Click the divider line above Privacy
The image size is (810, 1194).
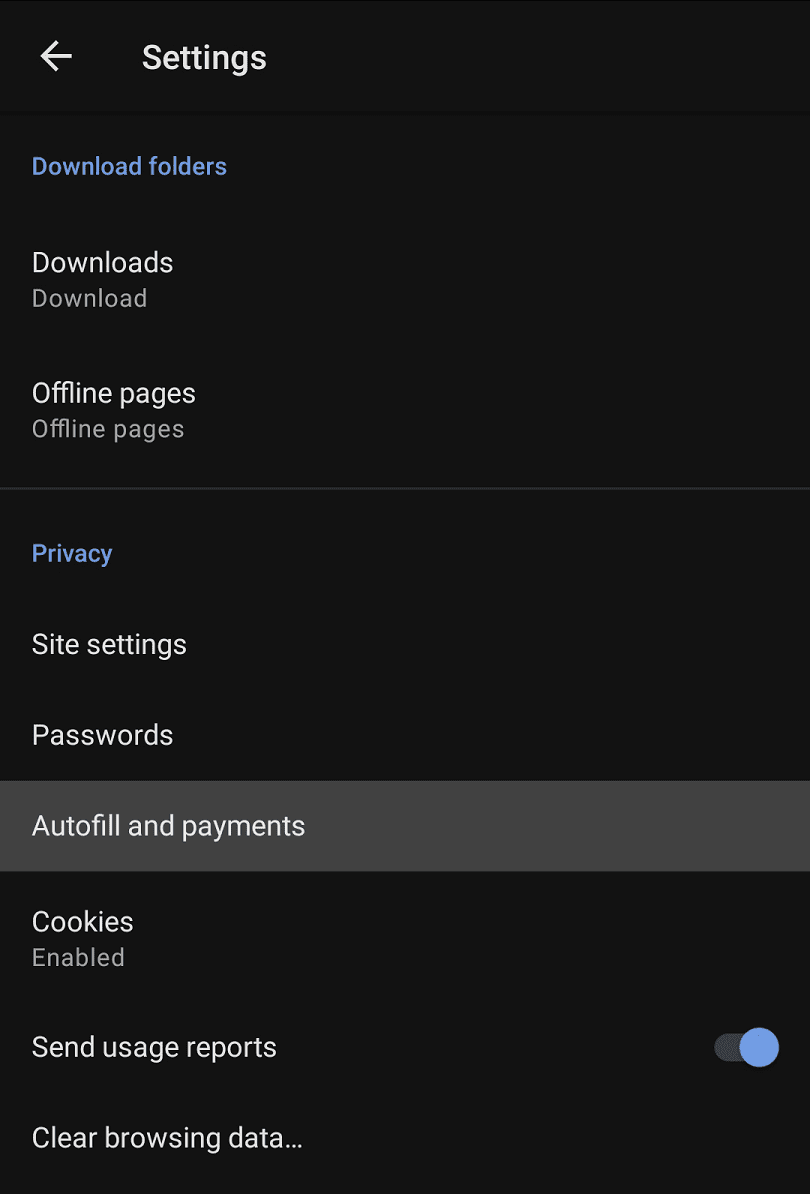(x=405, y=488)
